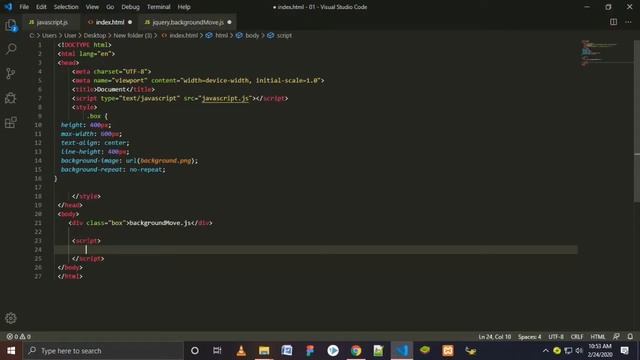
Task: Place cursor on the Document title text
Action: tap(111, 89)
